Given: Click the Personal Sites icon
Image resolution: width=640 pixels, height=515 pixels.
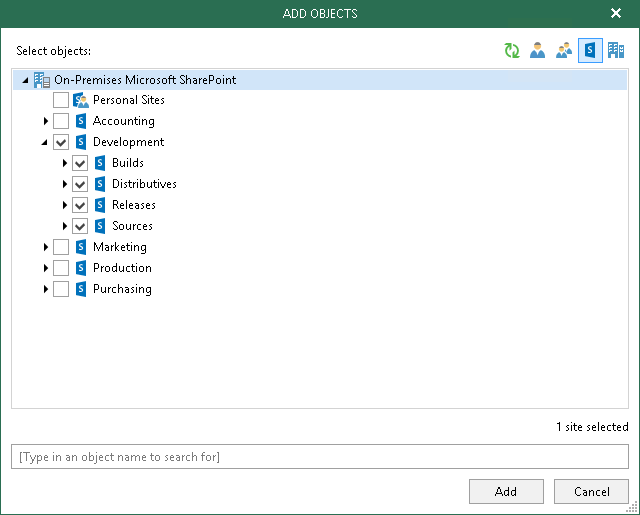Looking at the screenshot, I should tap(81, 100).
